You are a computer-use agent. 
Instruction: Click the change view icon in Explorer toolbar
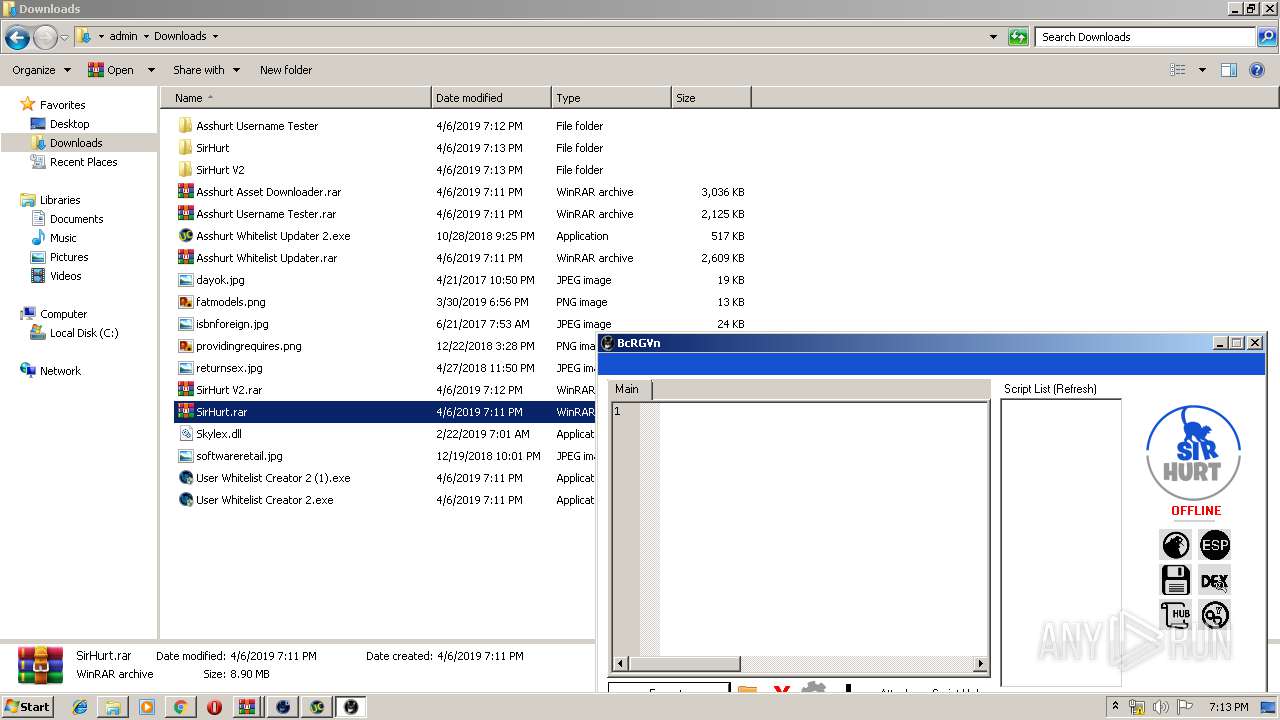[x=1178, y=70]
